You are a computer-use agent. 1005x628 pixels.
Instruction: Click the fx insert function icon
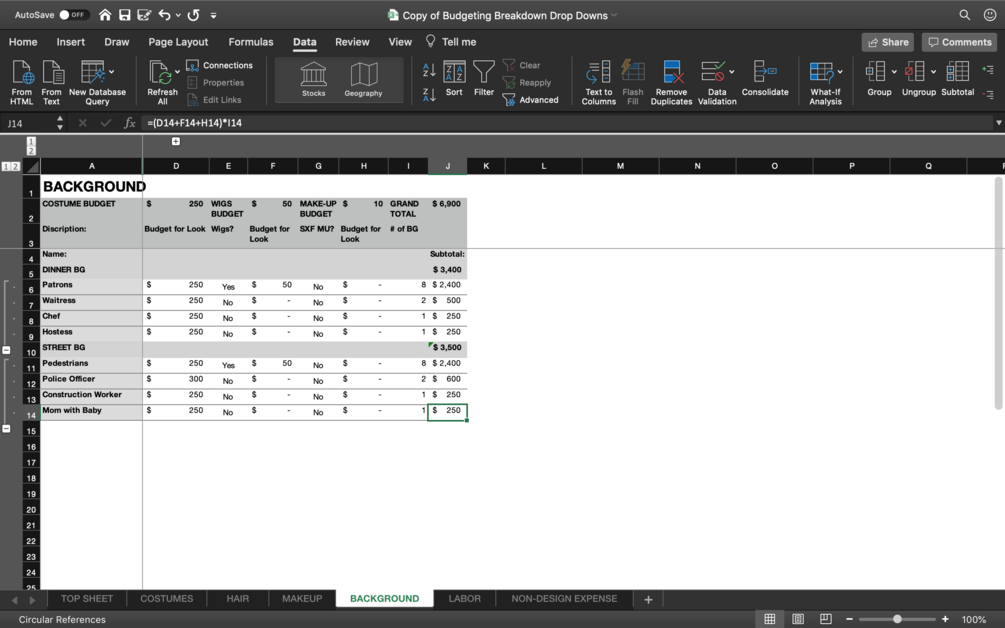pos(129,123)
